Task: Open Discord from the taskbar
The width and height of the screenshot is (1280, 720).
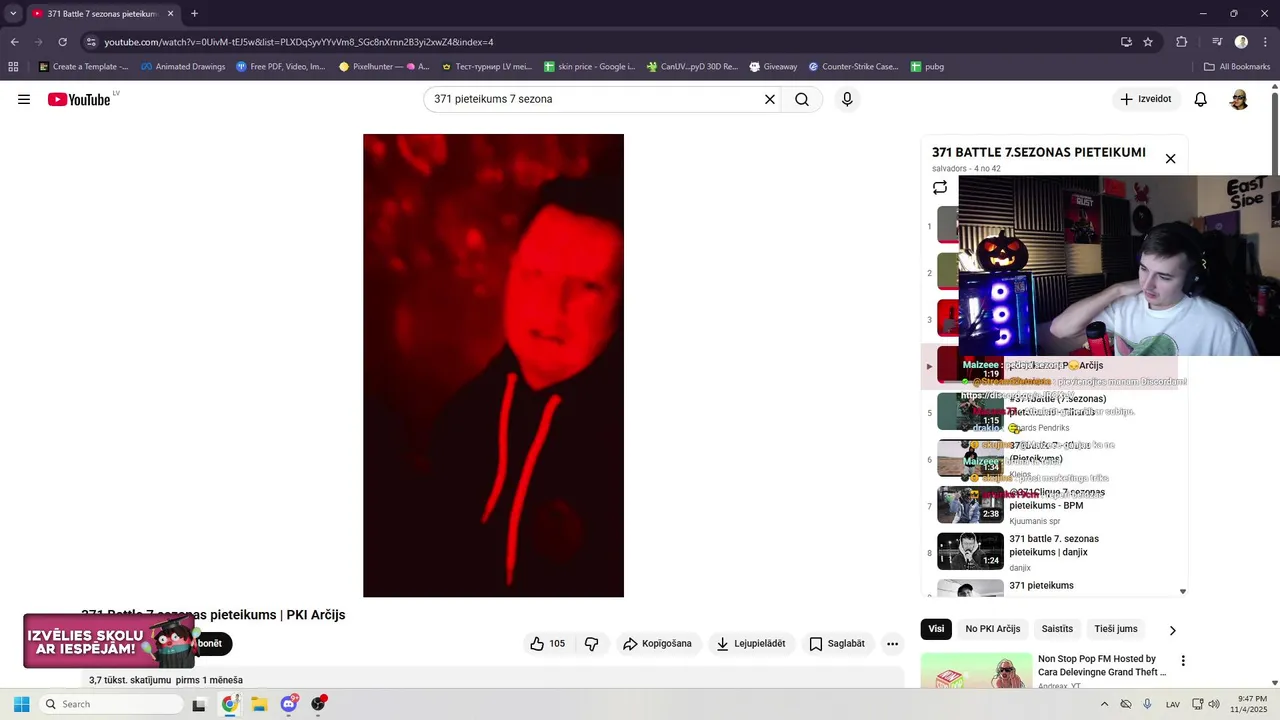Action: (289, 704)
